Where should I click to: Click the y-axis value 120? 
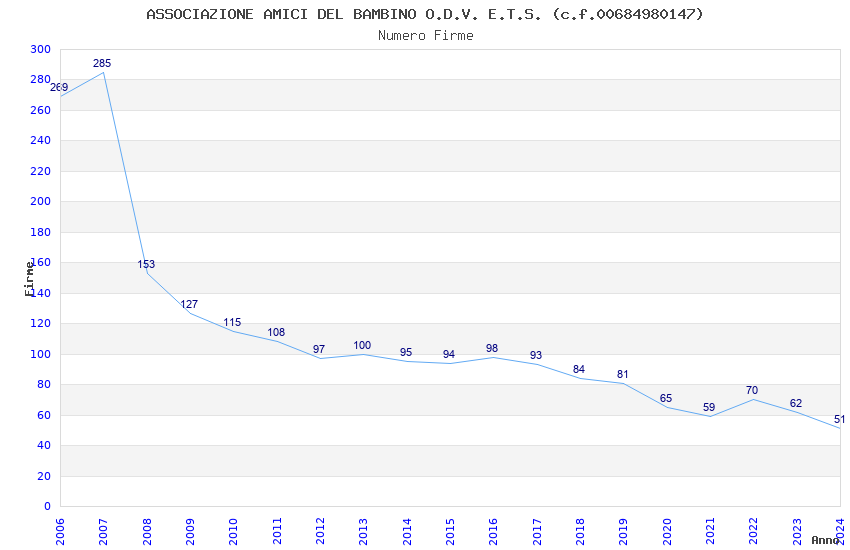coord(41,323)
